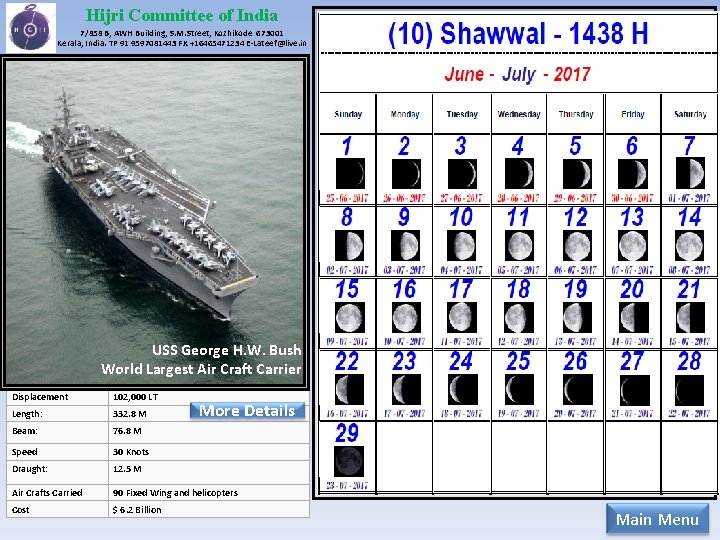Select the moon image under day 27

pyautogui.click(x=635, y=390)
